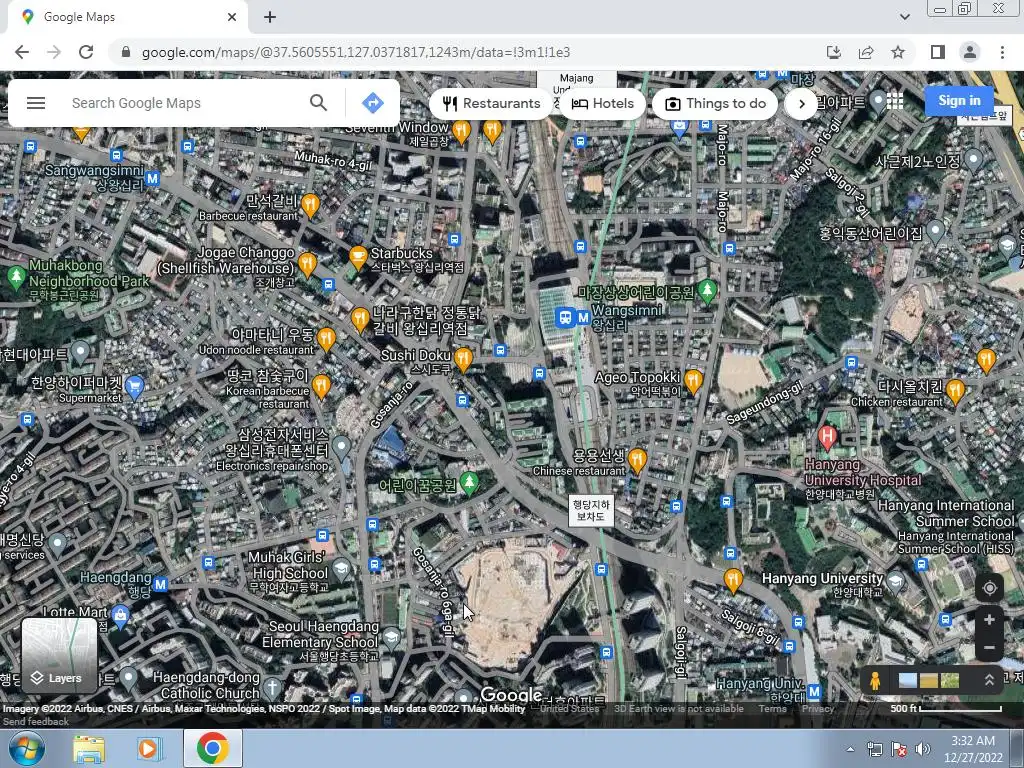Open the Privacy link in footer
The width and height of the screenshot is (1024, 768).
point(818,709)
